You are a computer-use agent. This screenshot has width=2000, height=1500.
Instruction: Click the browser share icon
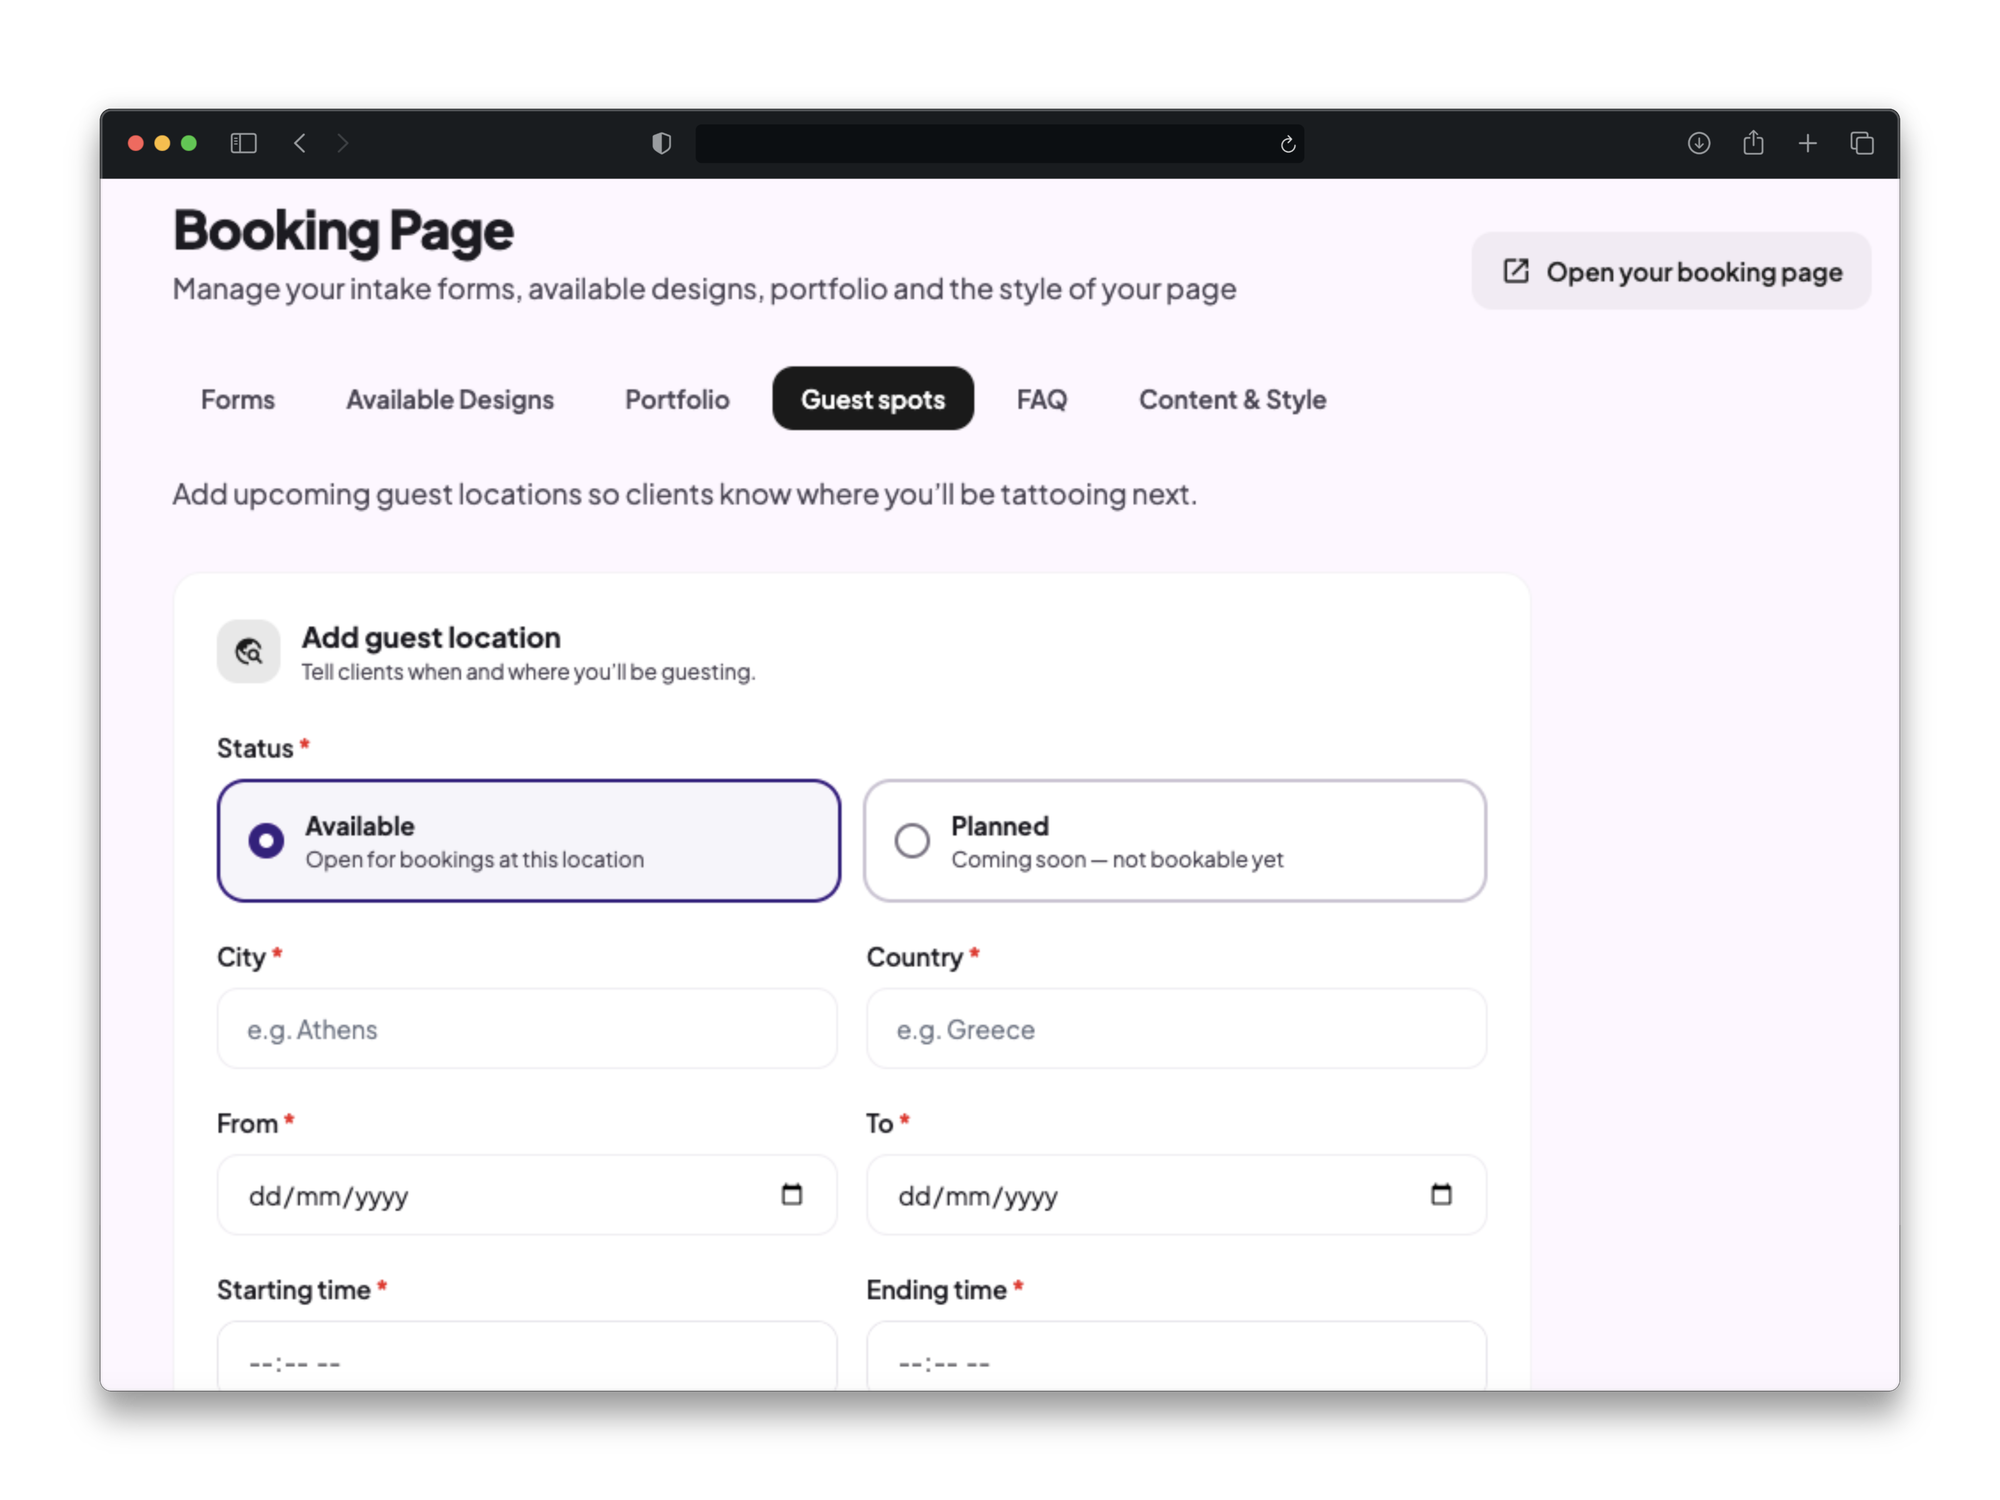[1753, 143]
